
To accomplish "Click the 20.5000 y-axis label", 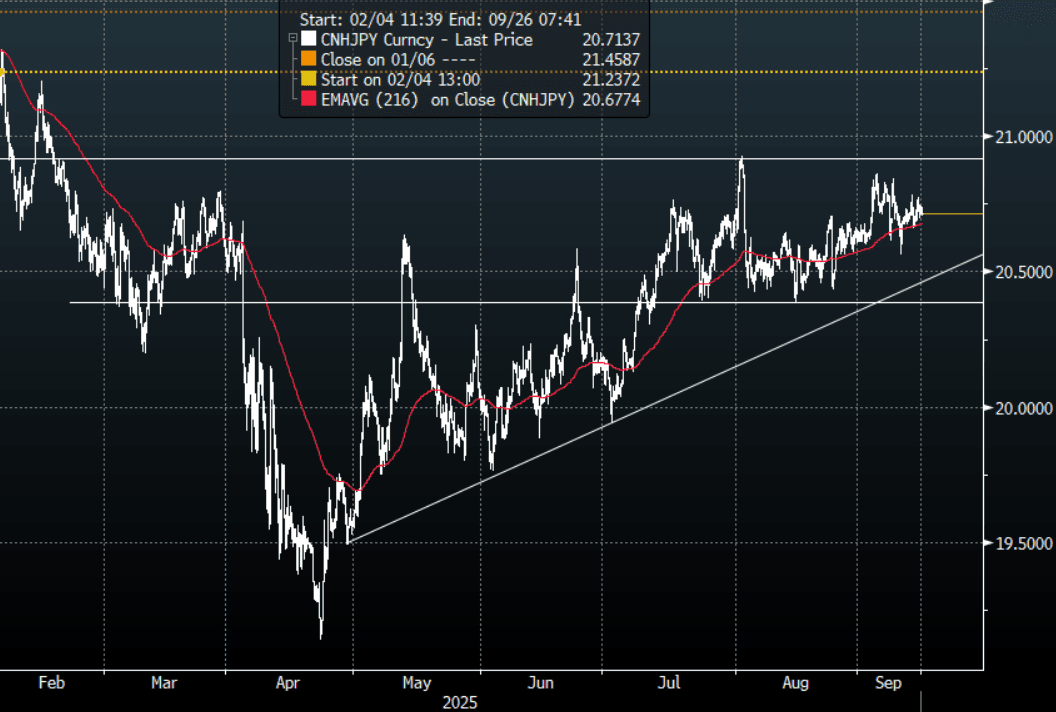I will (x=1024, y=271).
